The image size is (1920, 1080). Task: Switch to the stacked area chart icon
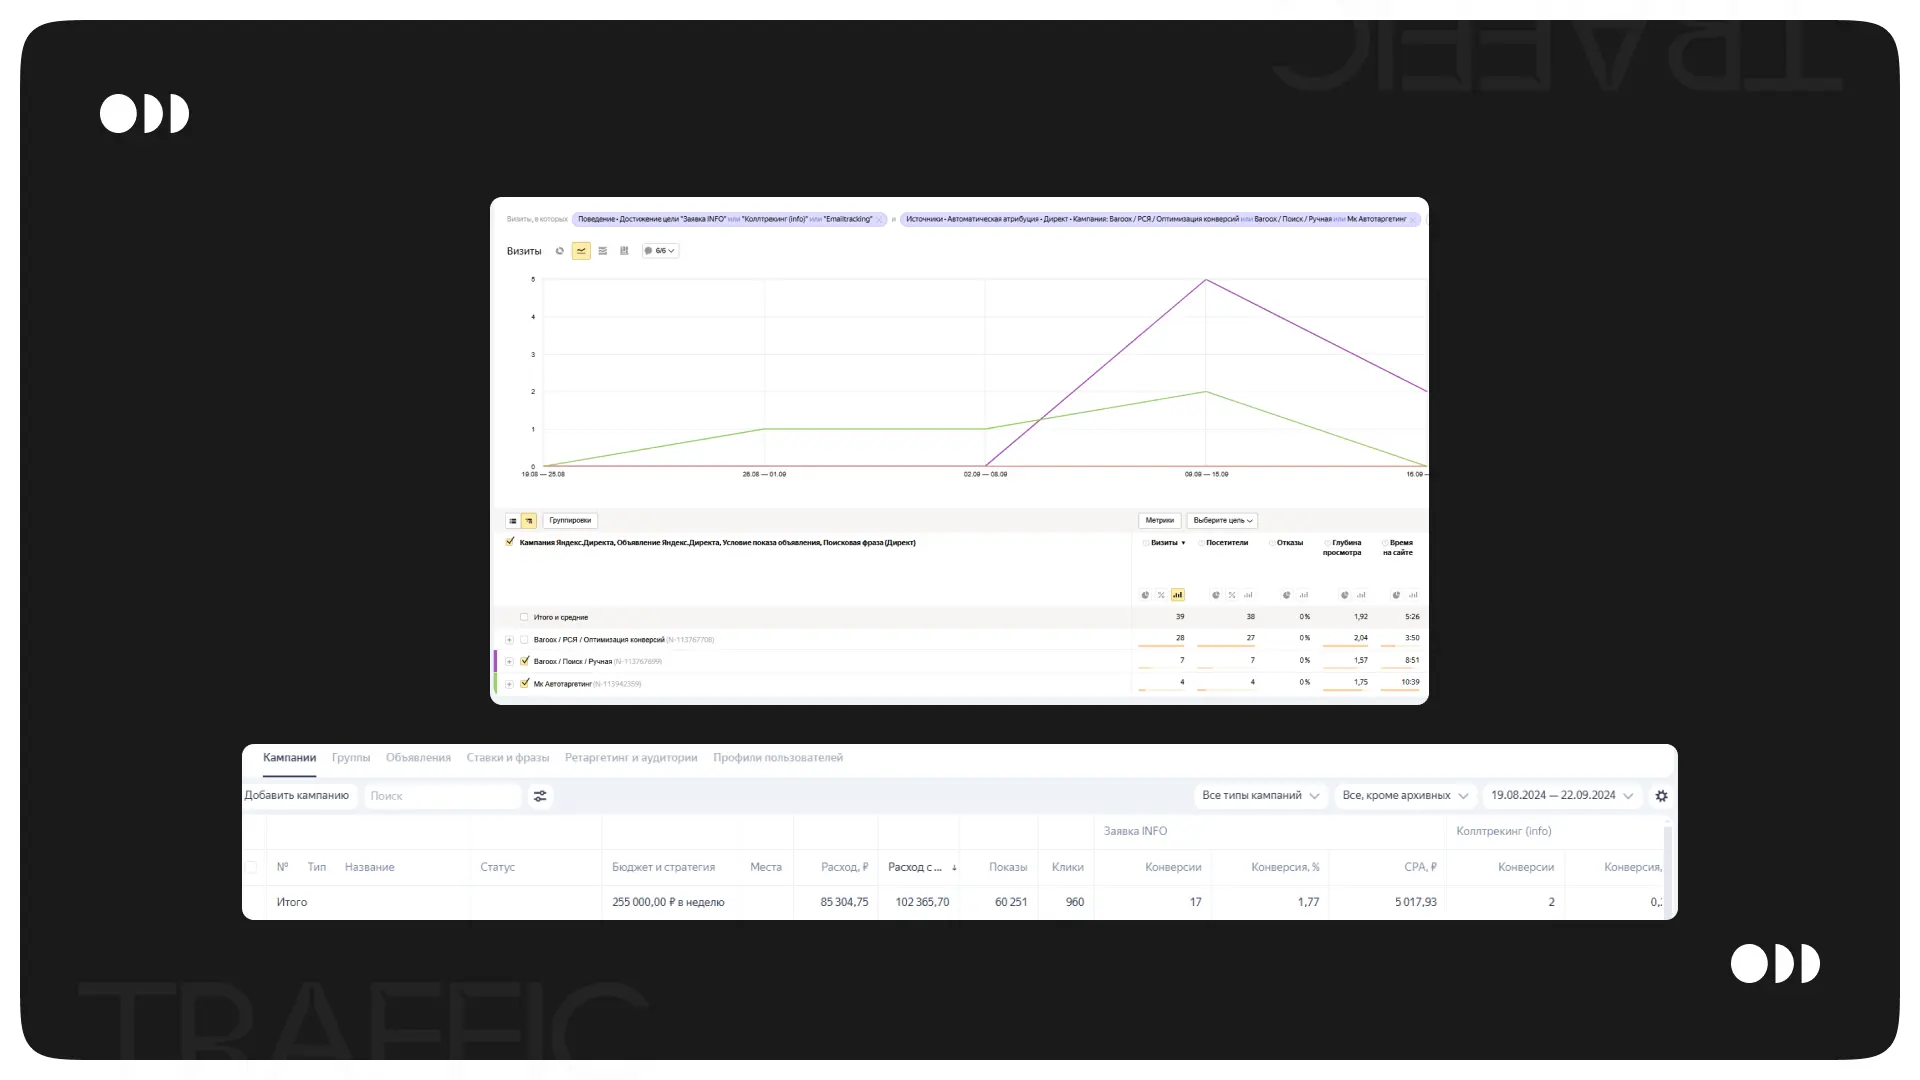coord(603,251)
